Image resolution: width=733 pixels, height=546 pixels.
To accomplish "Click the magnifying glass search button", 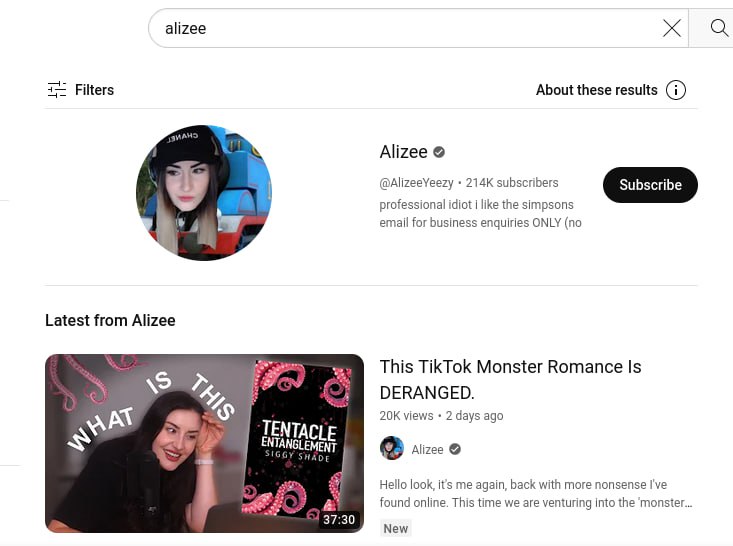I will click(718, 28).
